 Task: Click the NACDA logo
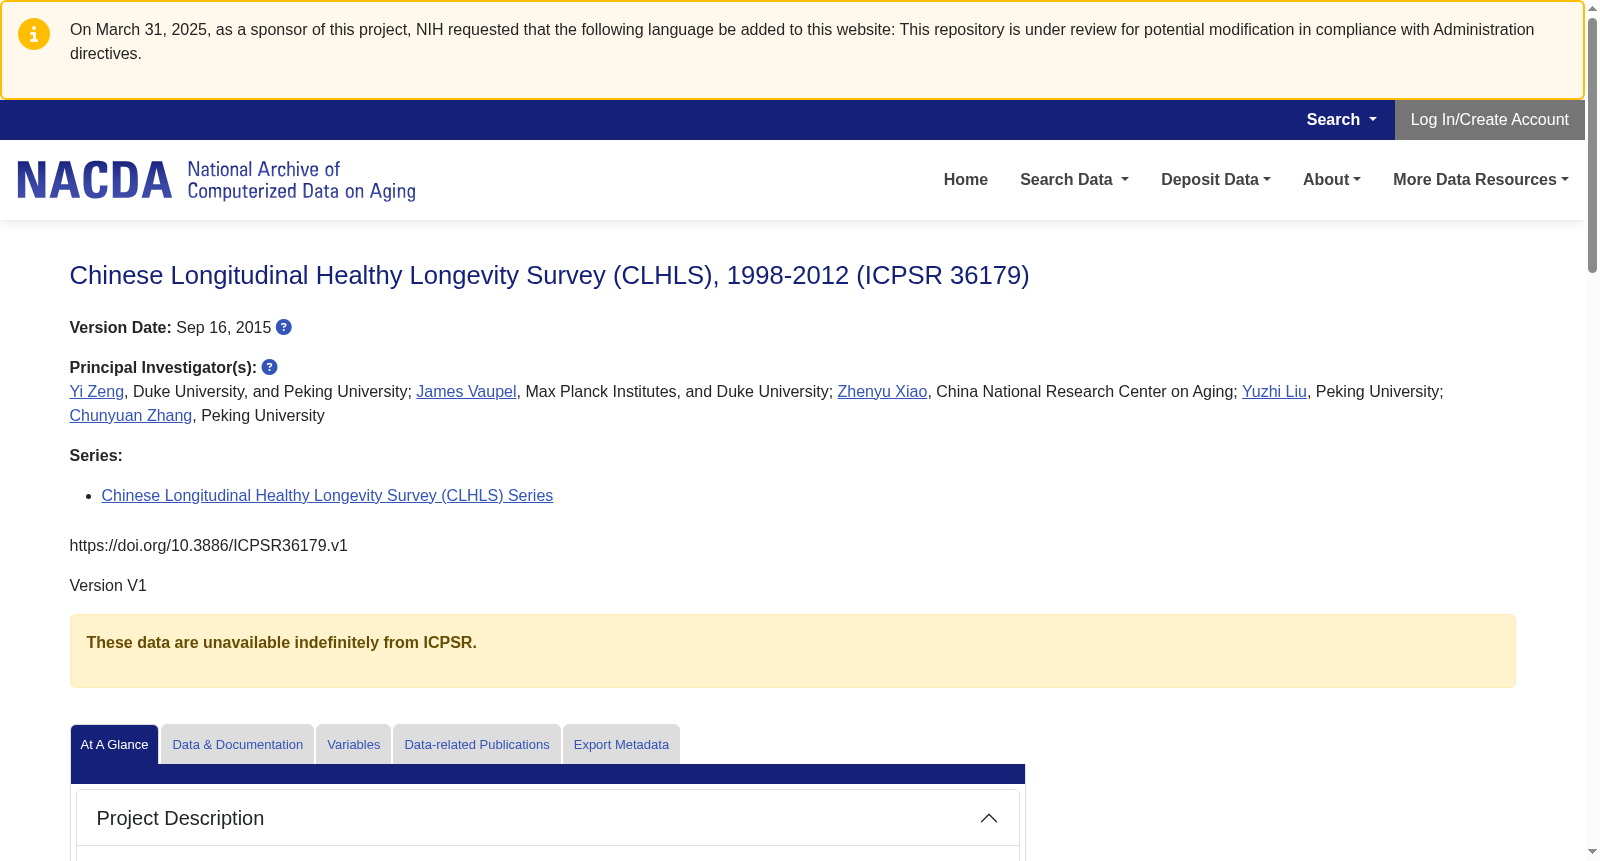coord(216,180)
